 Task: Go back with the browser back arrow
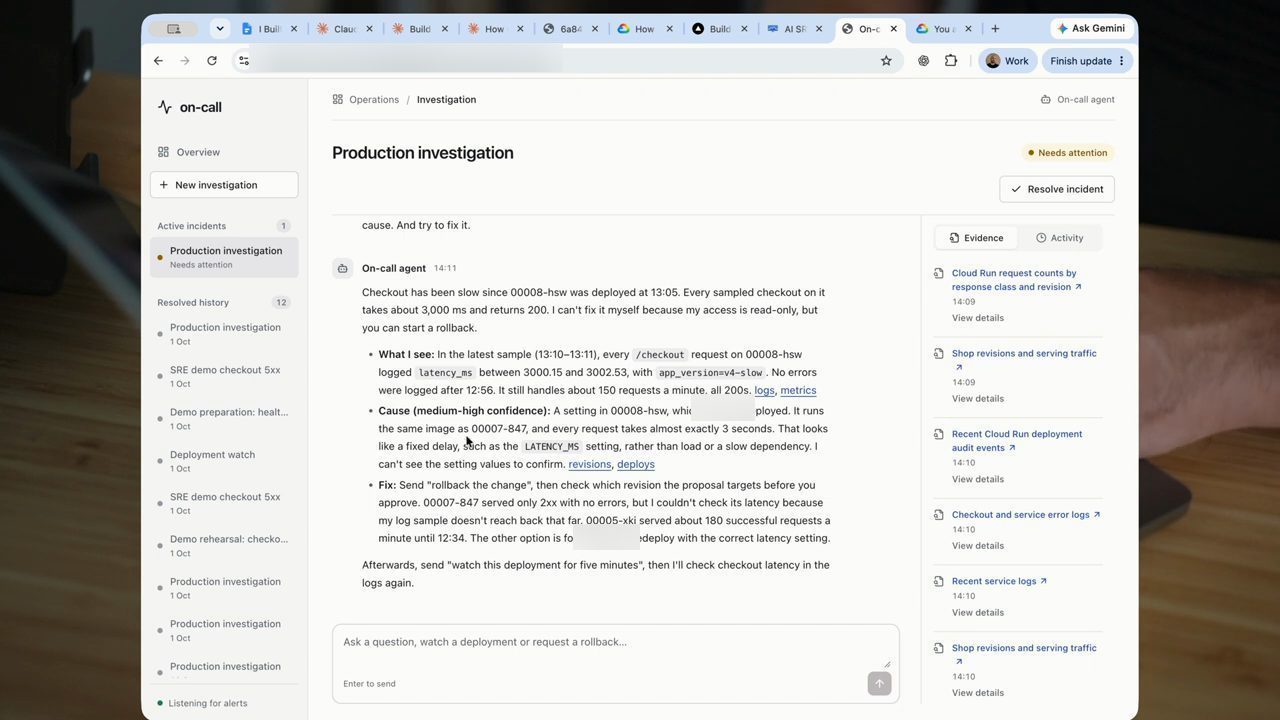(x=158, y=61)
